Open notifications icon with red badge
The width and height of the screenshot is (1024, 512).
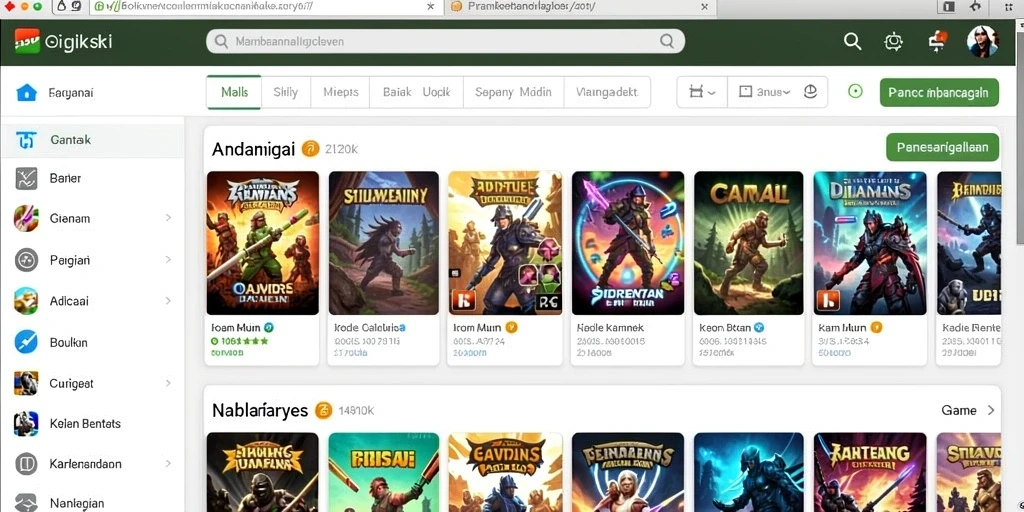[x=937, y=40]
